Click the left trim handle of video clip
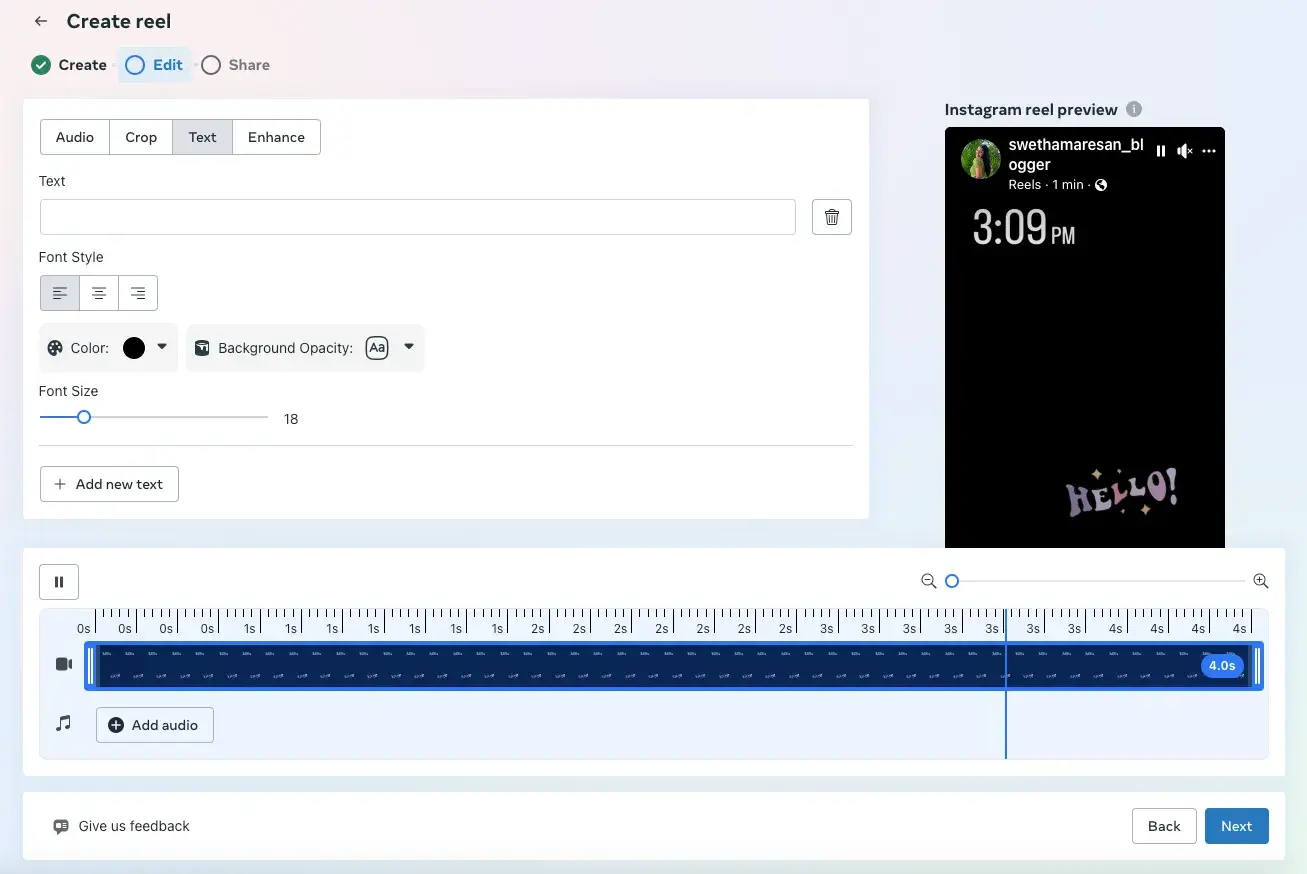The height and width of the screenshot is (874, 1307). coord(91,666)
